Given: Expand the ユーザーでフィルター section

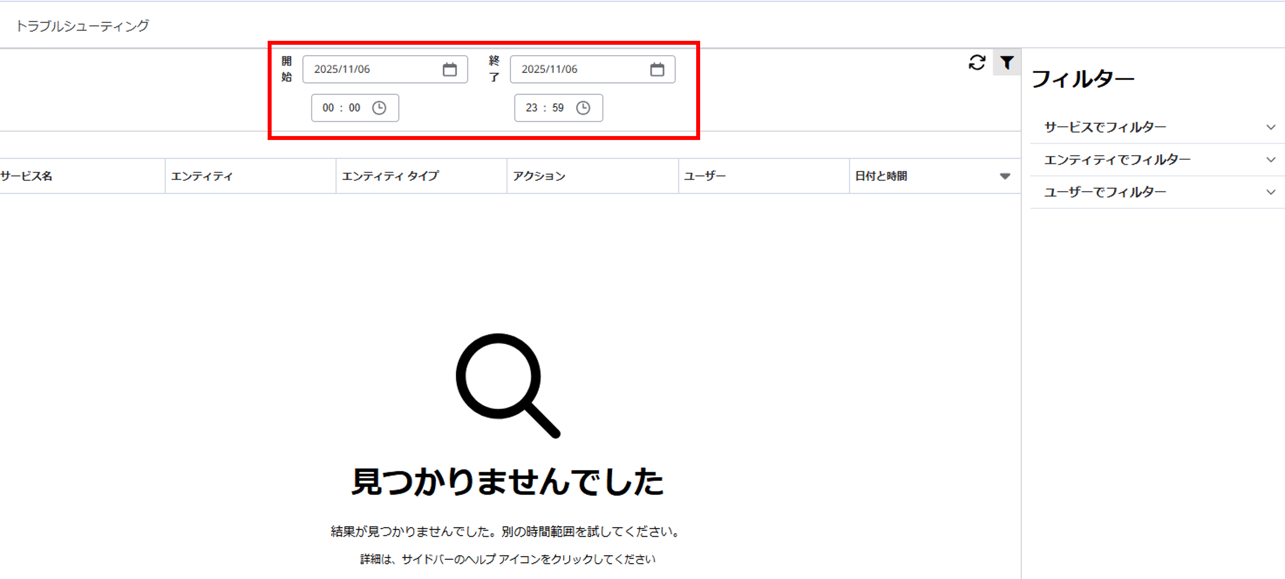Looking at the screenshot, I should (x=1270, y=192).
